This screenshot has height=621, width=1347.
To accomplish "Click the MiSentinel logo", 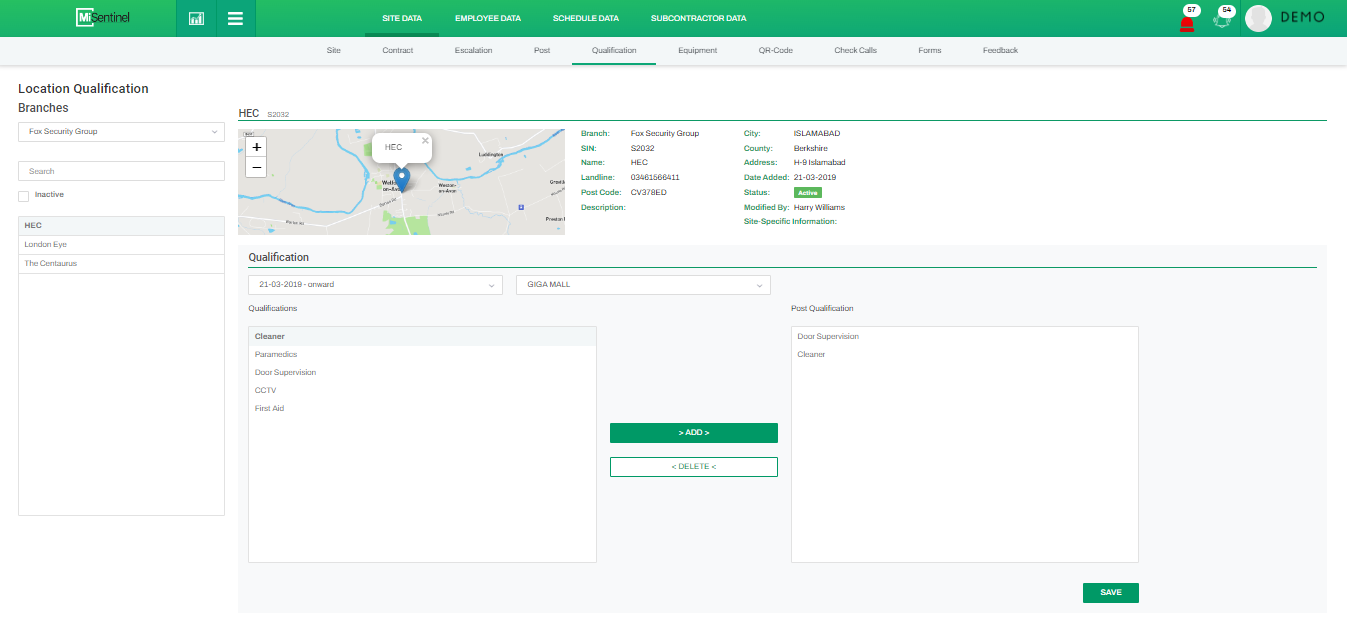I will [x=103, y=18].
